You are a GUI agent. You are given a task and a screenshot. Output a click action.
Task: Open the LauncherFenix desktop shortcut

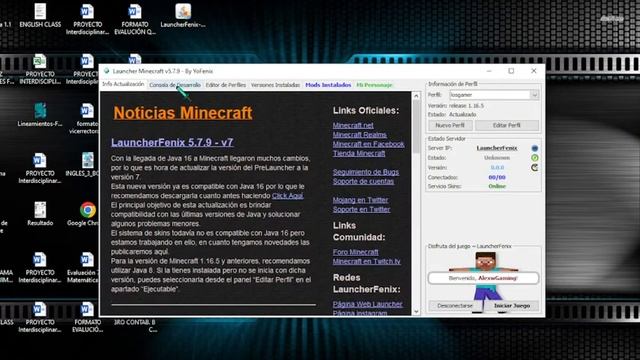183,16
